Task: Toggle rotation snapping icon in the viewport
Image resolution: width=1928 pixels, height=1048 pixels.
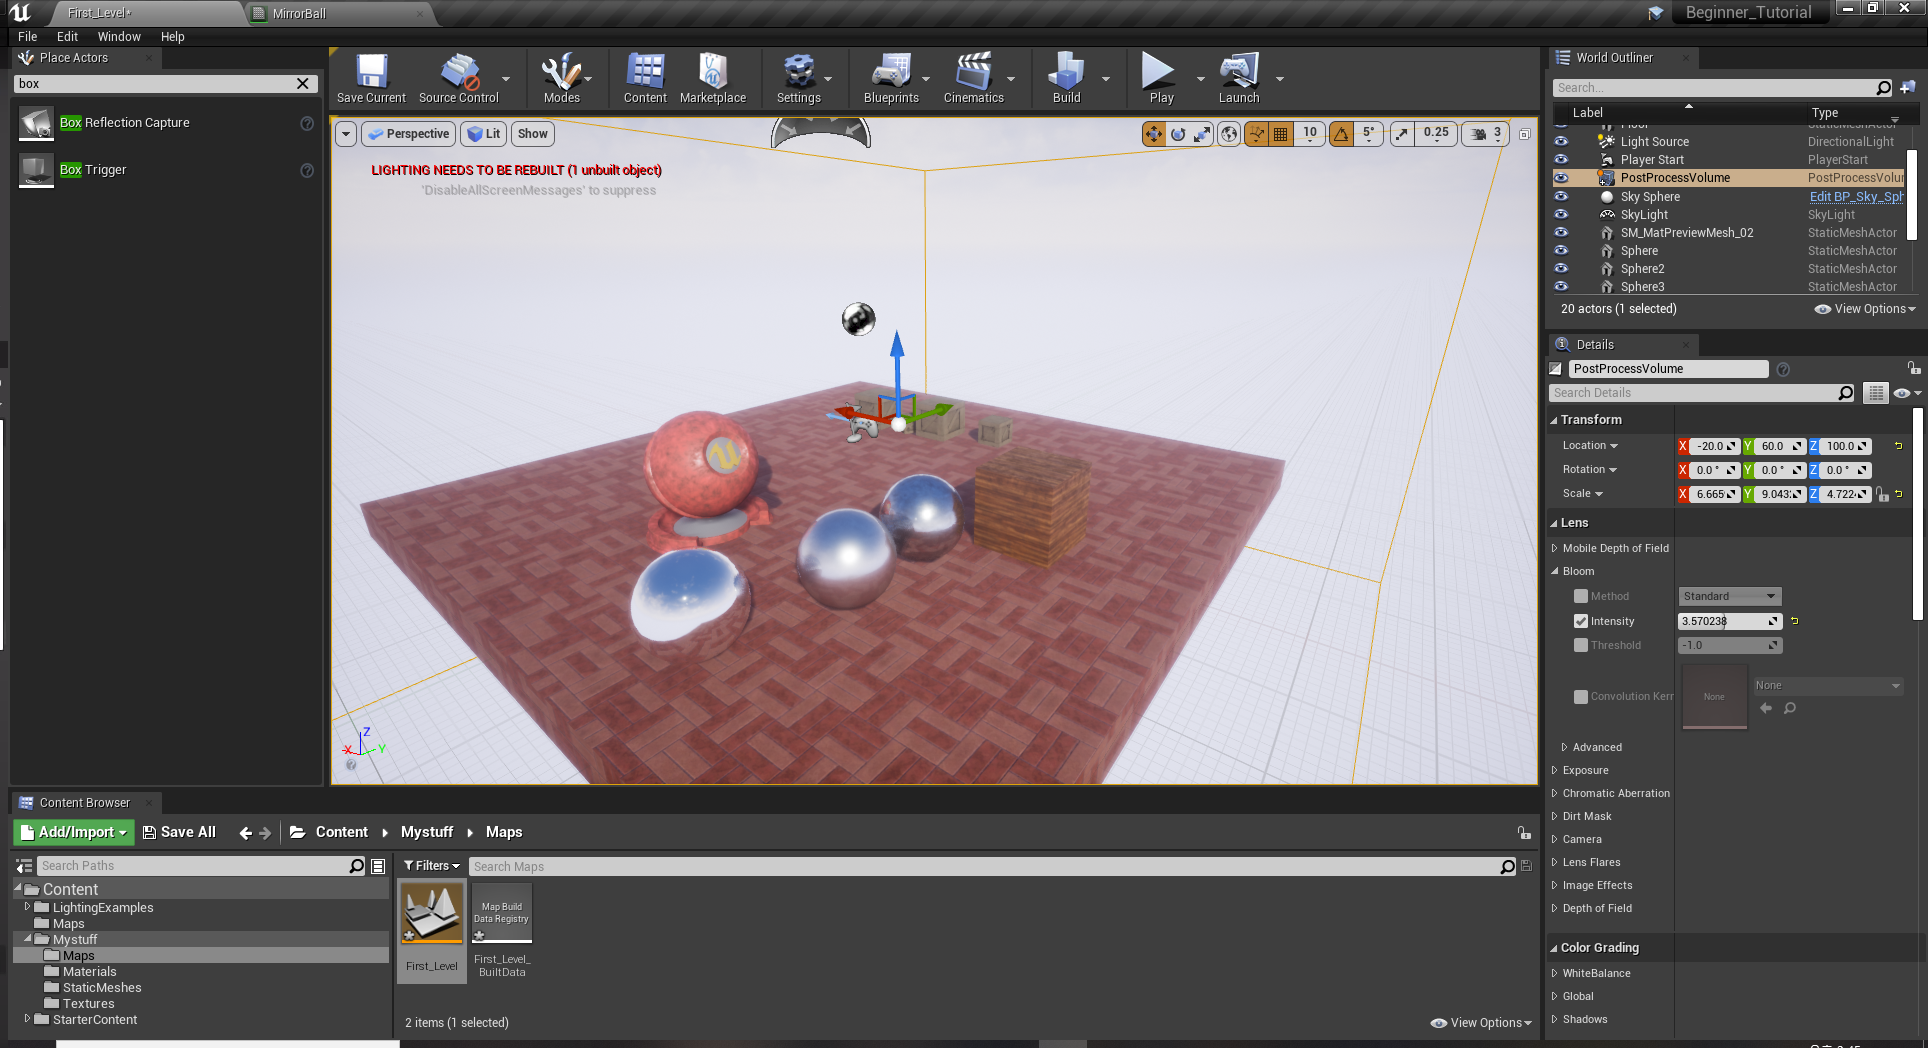Action: pos(1341,133)
